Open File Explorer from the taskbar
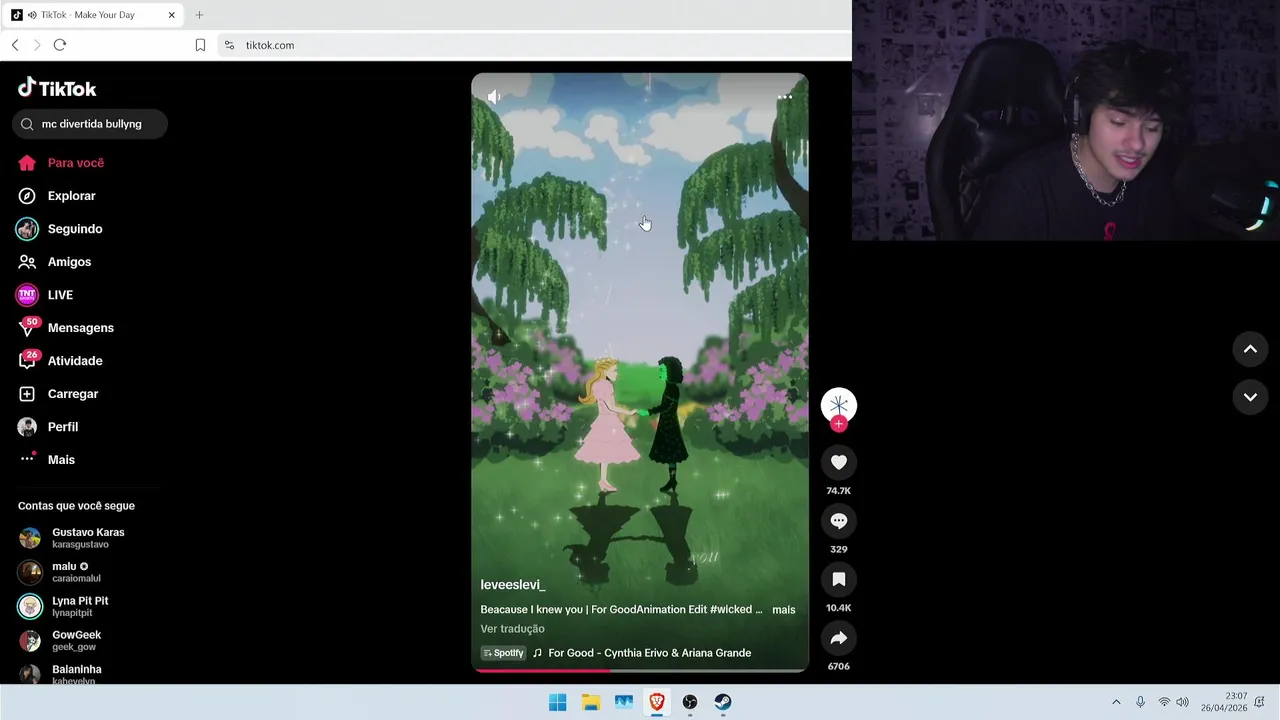 (591, 702)
